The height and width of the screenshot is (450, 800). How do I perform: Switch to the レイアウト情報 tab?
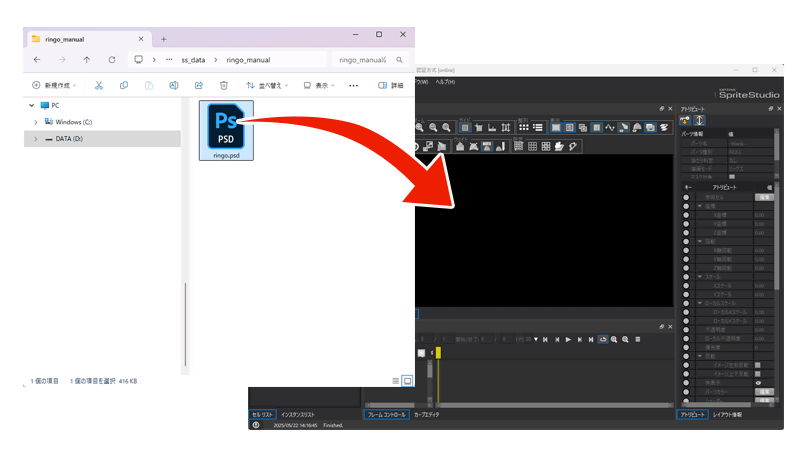pyautogui.click(x=728, y=415)
